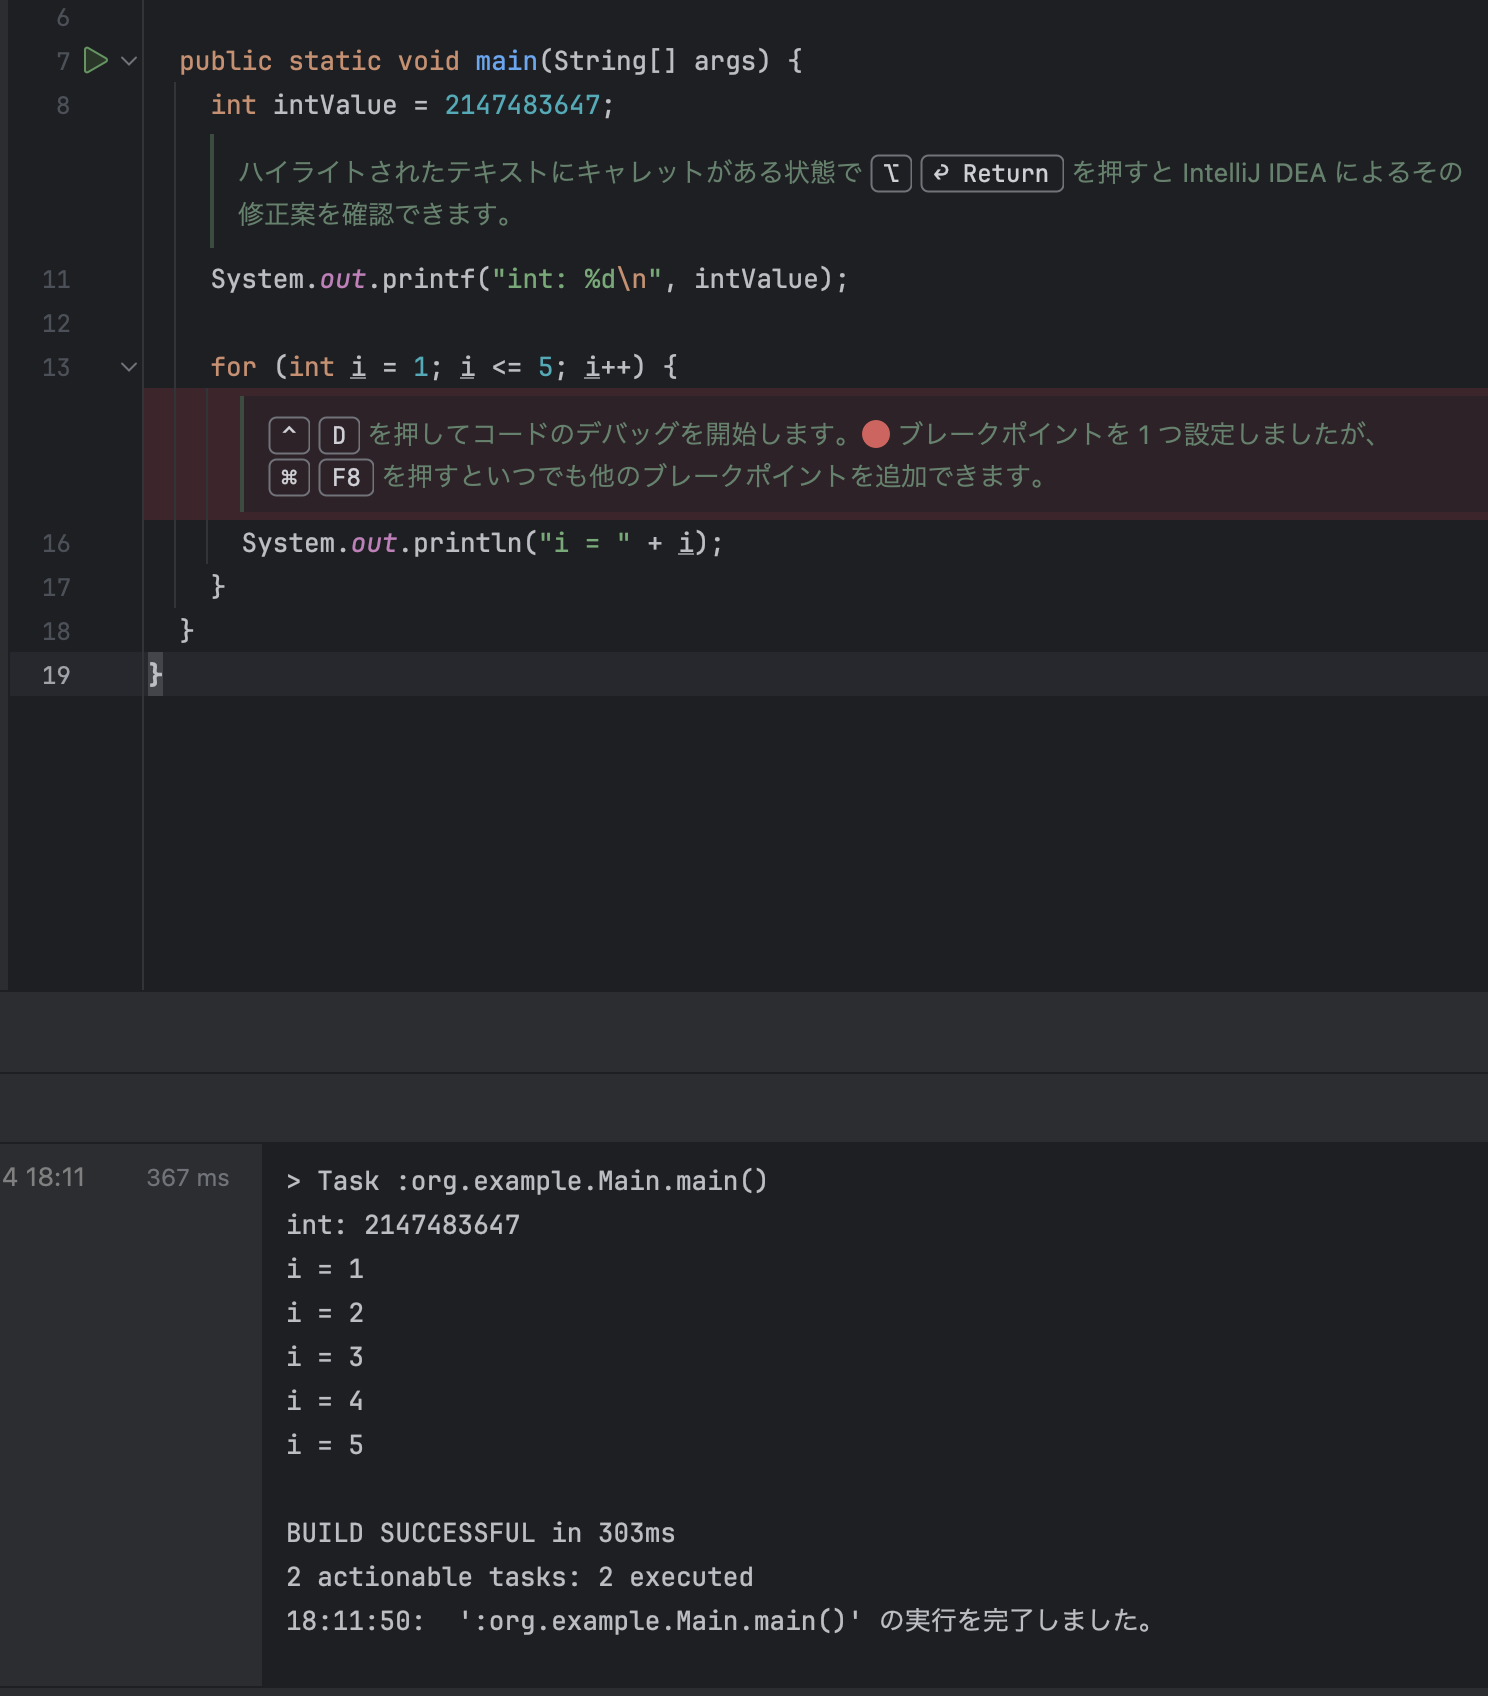Click line number 11 to toggle breakpoint
This screenshot has width=1488, height=1696.
click(56, 279)
